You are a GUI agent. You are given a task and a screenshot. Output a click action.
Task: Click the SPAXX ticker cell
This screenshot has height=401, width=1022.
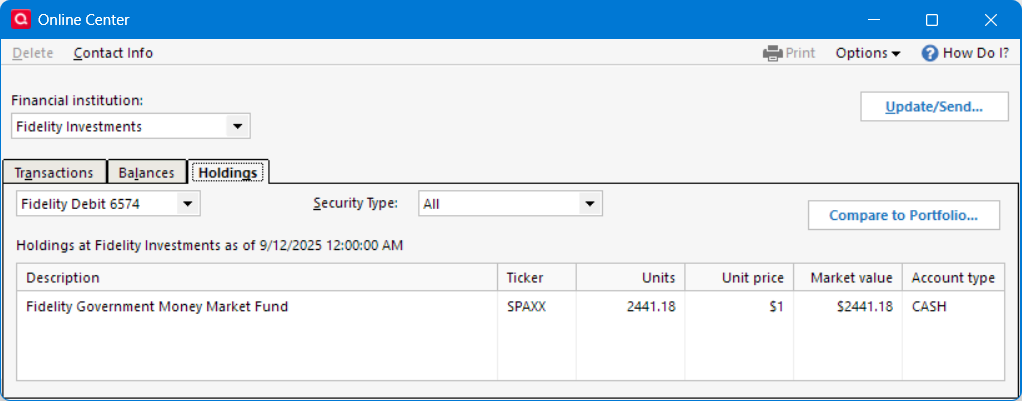[527, 306]
